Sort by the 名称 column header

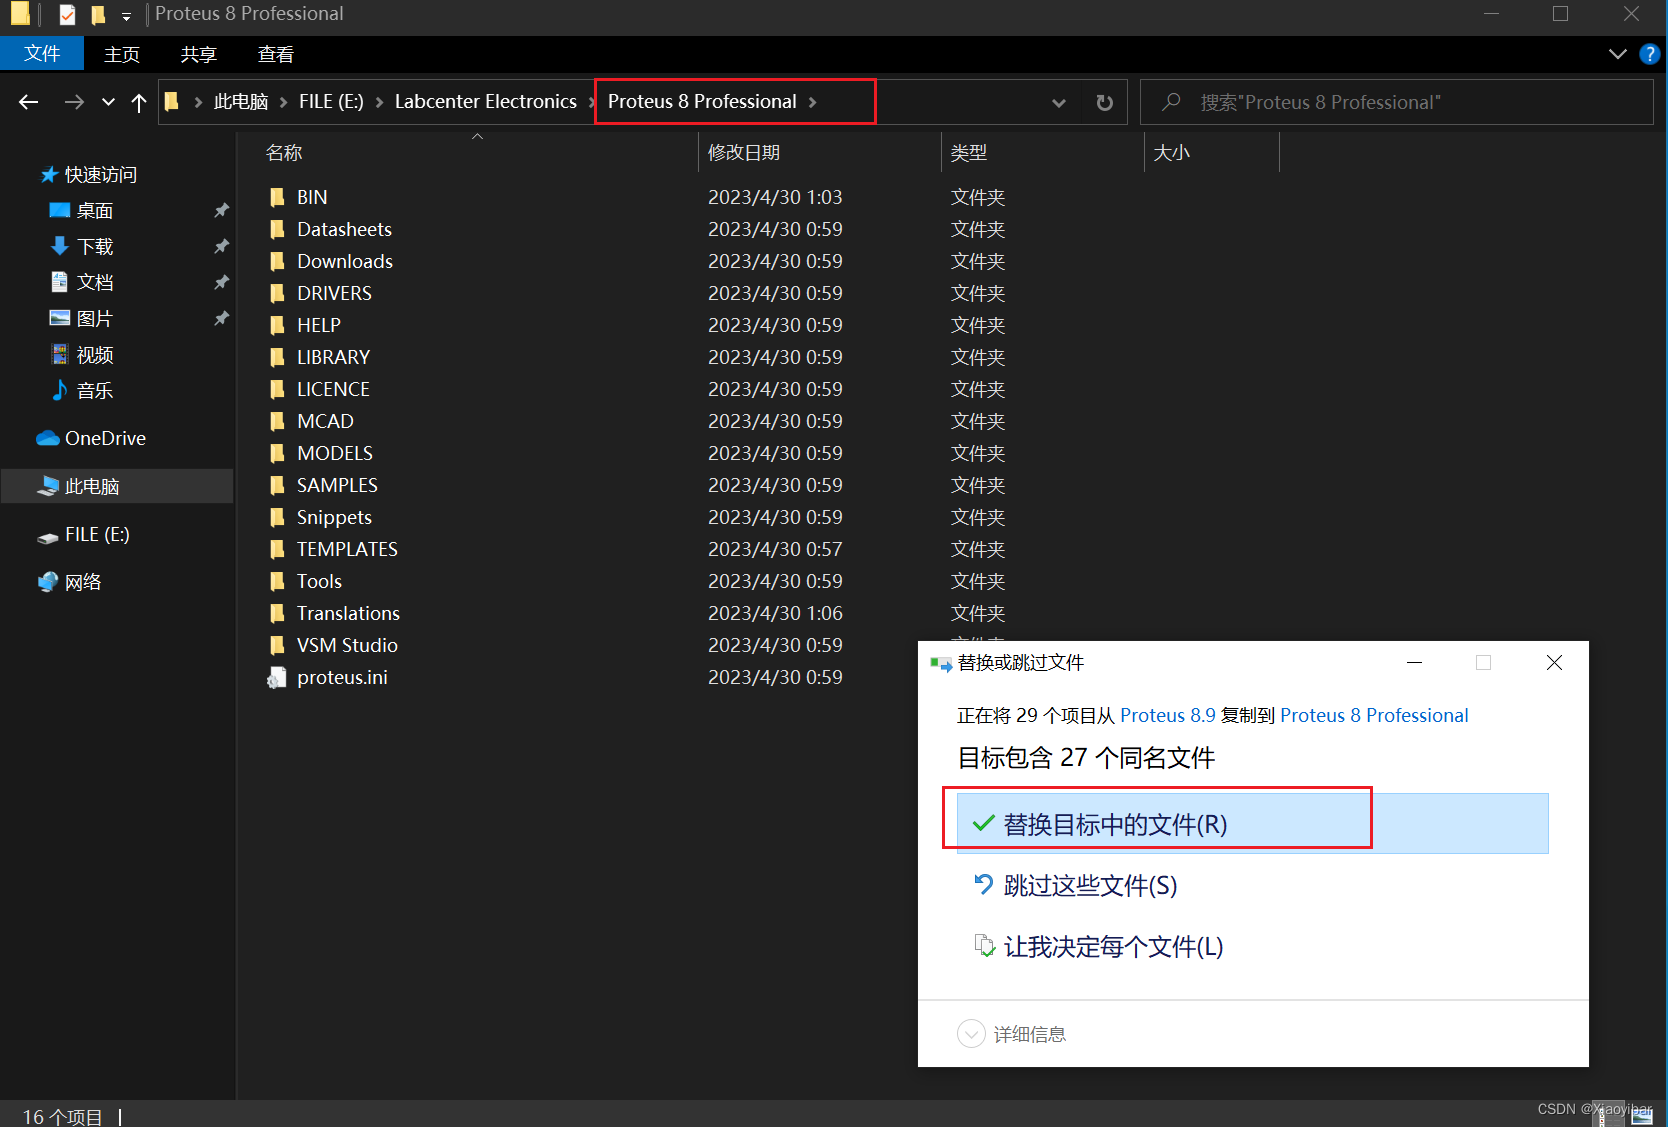pos(284,152)
